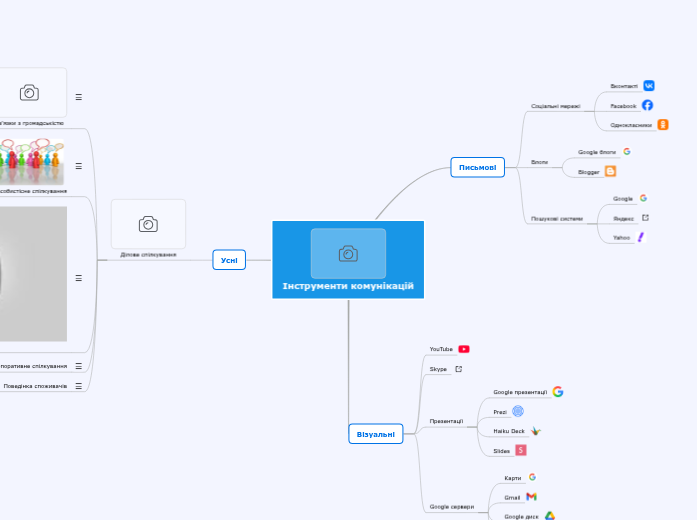
Task: Expand notes icon beside large gray image
Action: [79, 278]
